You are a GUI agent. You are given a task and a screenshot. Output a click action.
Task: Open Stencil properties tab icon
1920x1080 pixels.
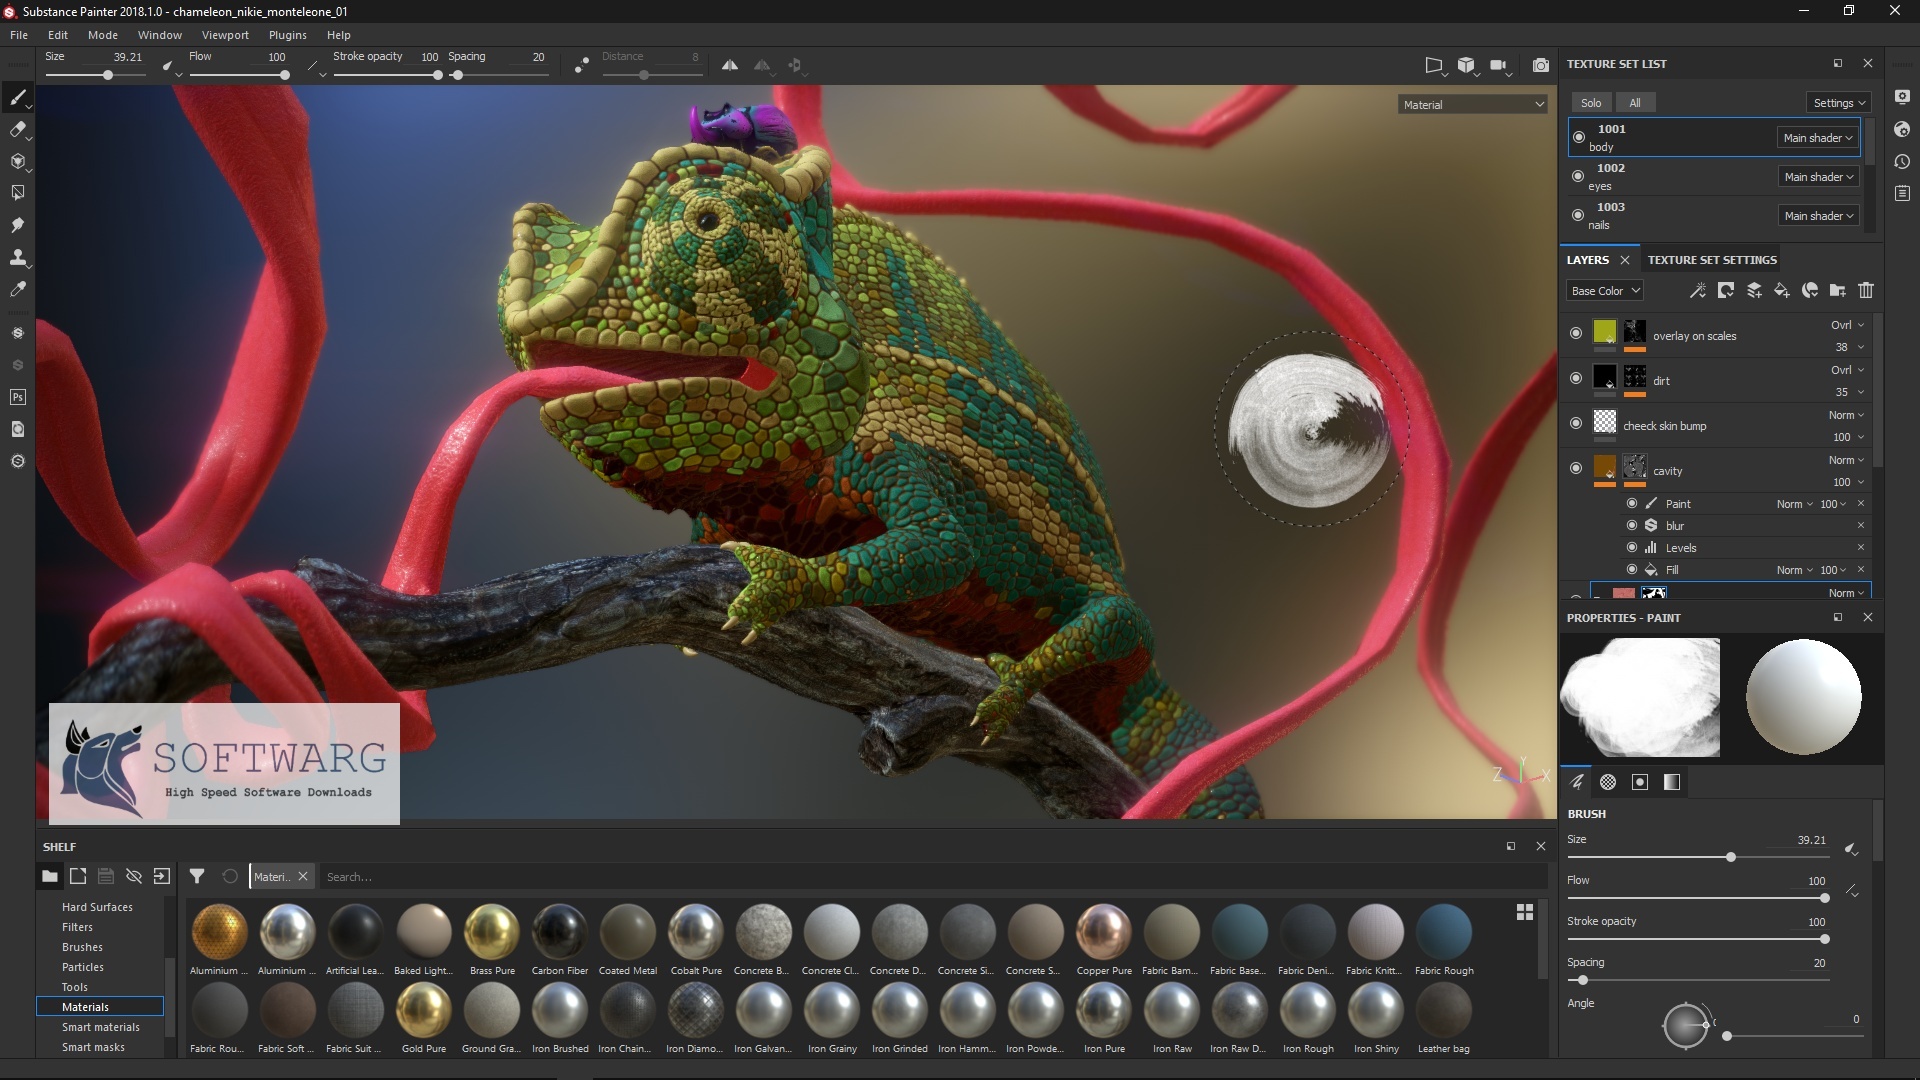(1640, 782)
